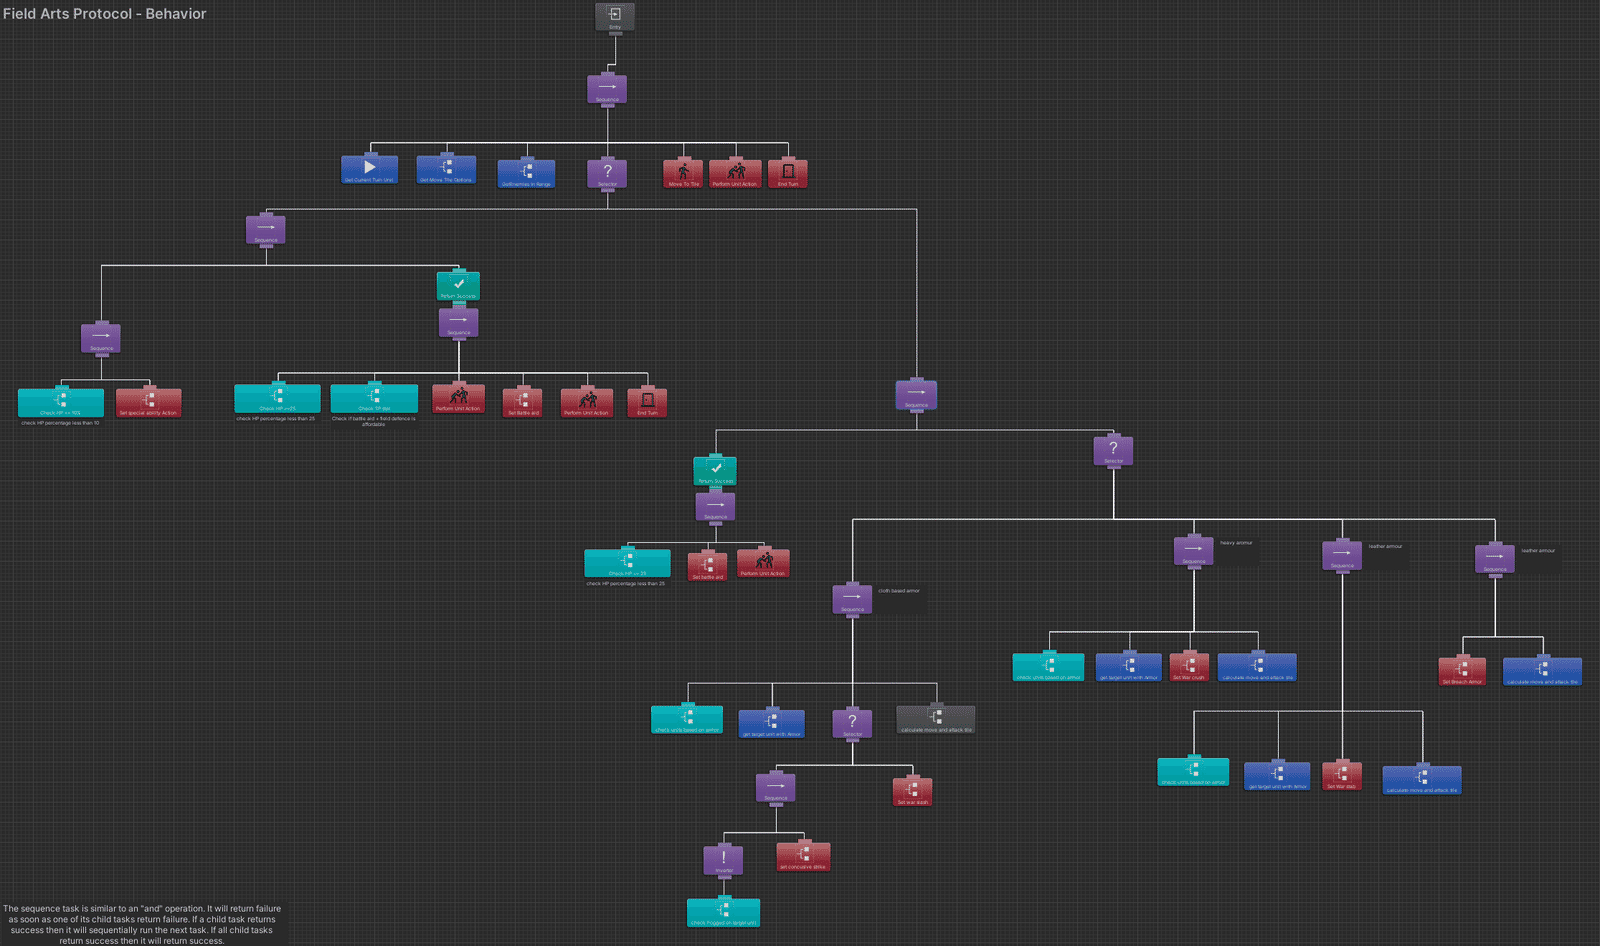This screenshot has height=946, width=1600.
Task: Click the Selector node above the armour branches
Action: pos(1113,451)
